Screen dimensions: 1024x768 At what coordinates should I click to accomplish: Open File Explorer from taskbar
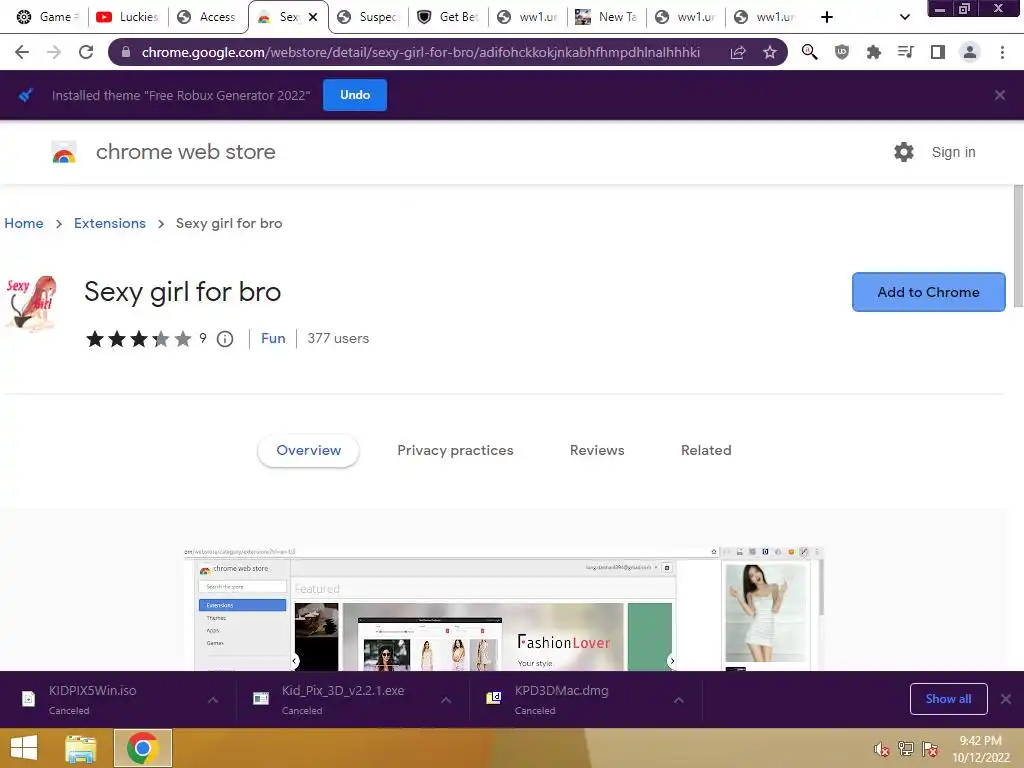tap(81, 748)
